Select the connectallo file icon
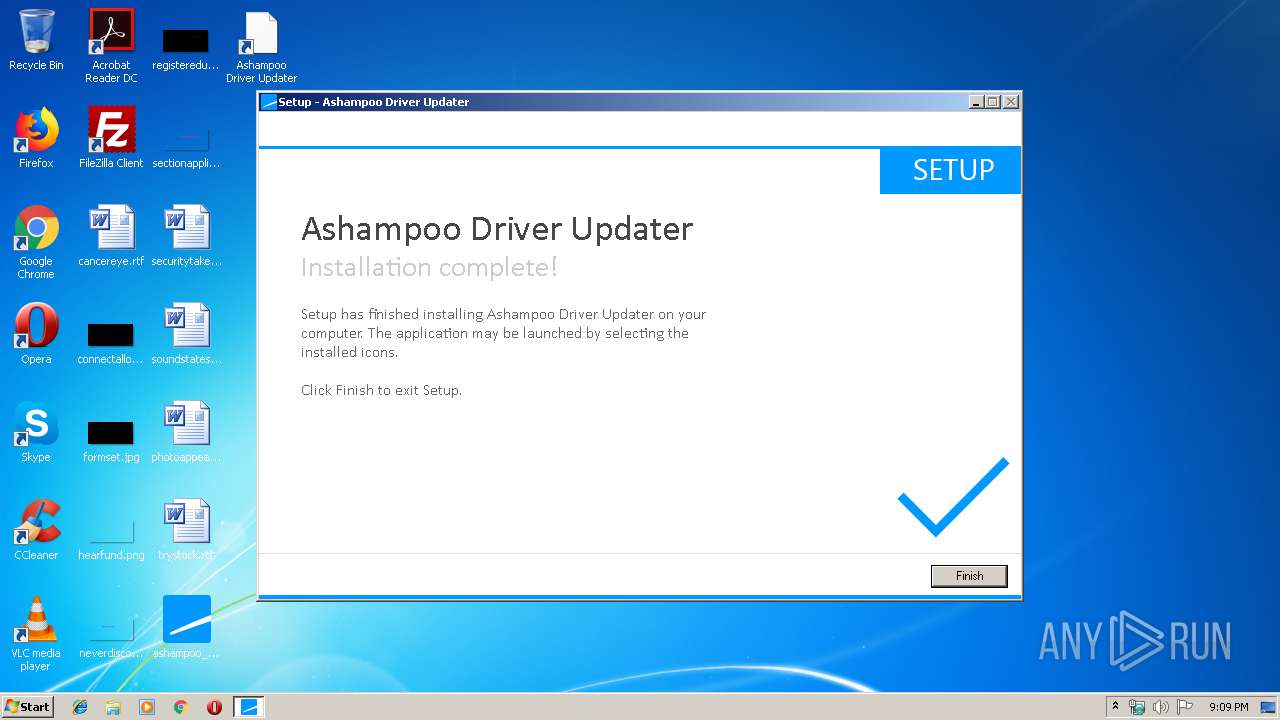This screenshot has height=720, width=1280. pyautogui.click(x=111, y=341)
